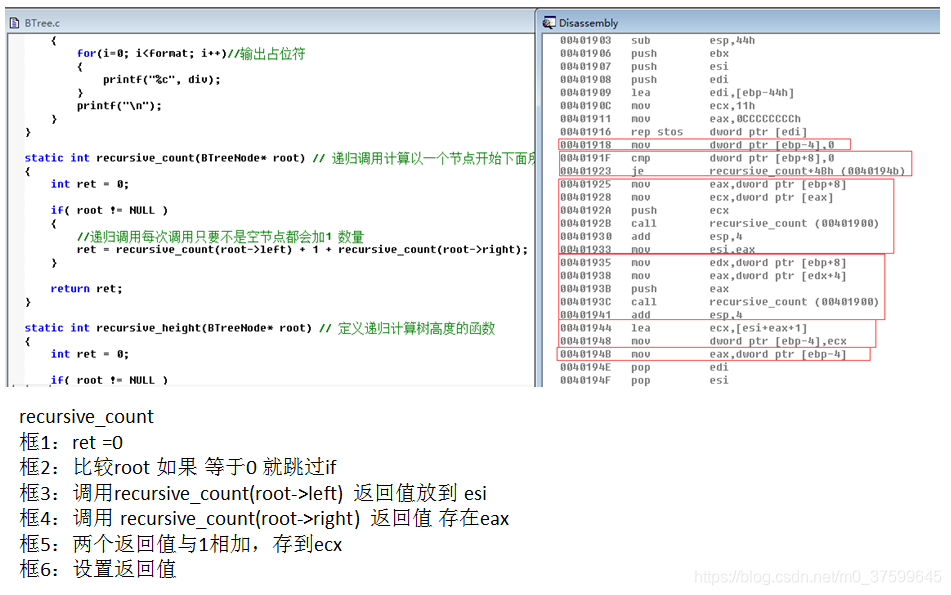Click the ret = recursive_count(root->left) statement

coord(303,249)
